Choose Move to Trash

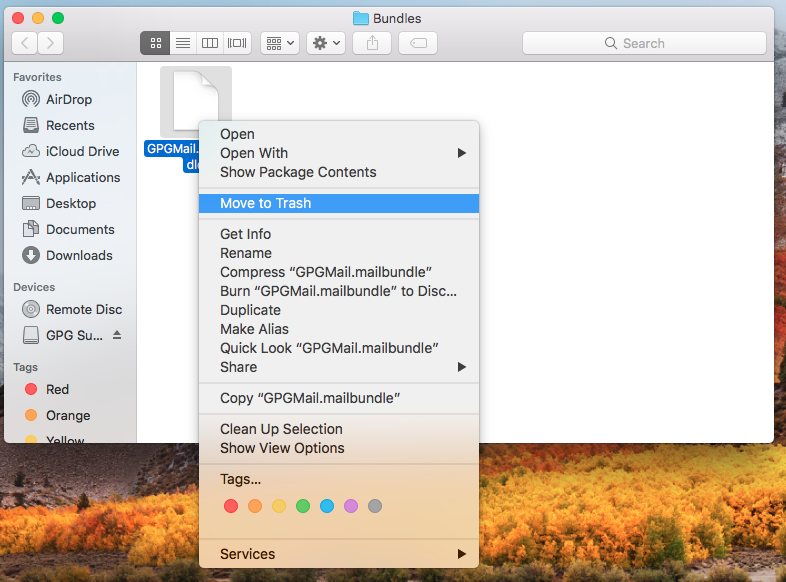339,204
